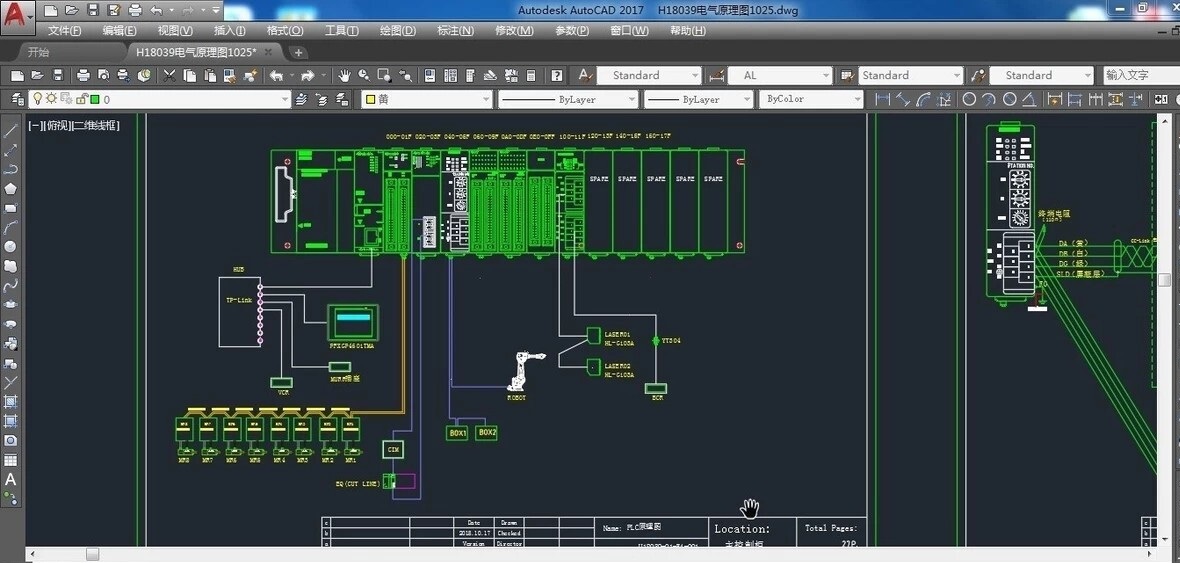Click Publish icon in standard toolbar
The width and height of the screenshot is (1180, 563).
pos(123,75)
